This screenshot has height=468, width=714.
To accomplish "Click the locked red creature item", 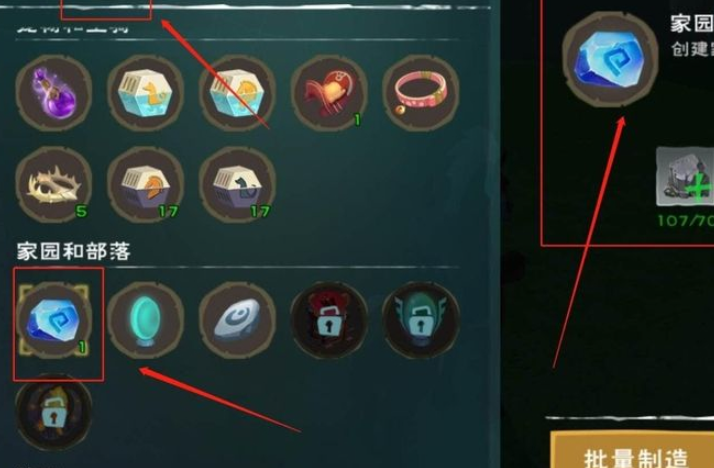I will point(329,320).
